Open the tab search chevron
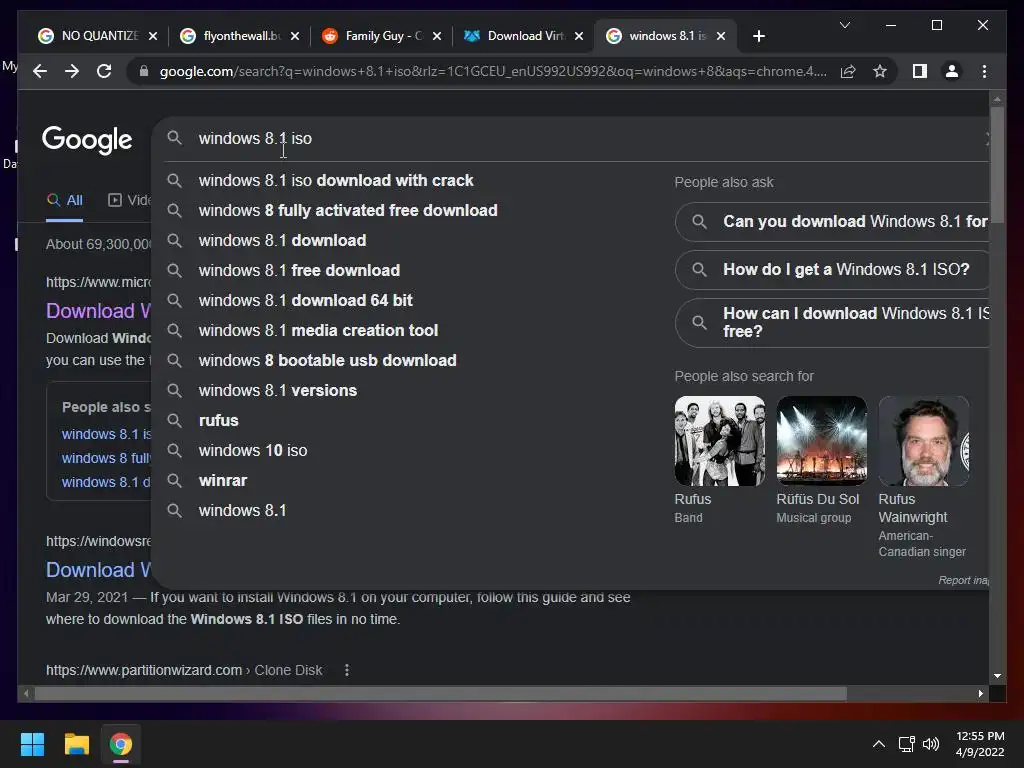This screenshot has height=768, width=1024. [844, 25]
